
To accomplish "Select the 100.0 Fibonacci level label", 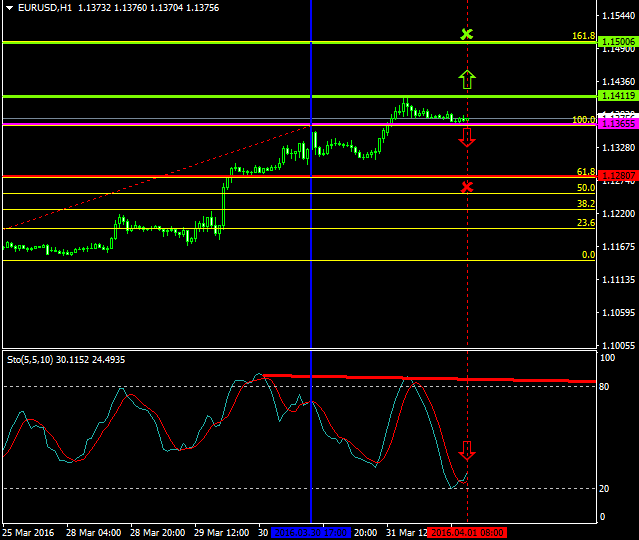I will [x=584, y=119].
